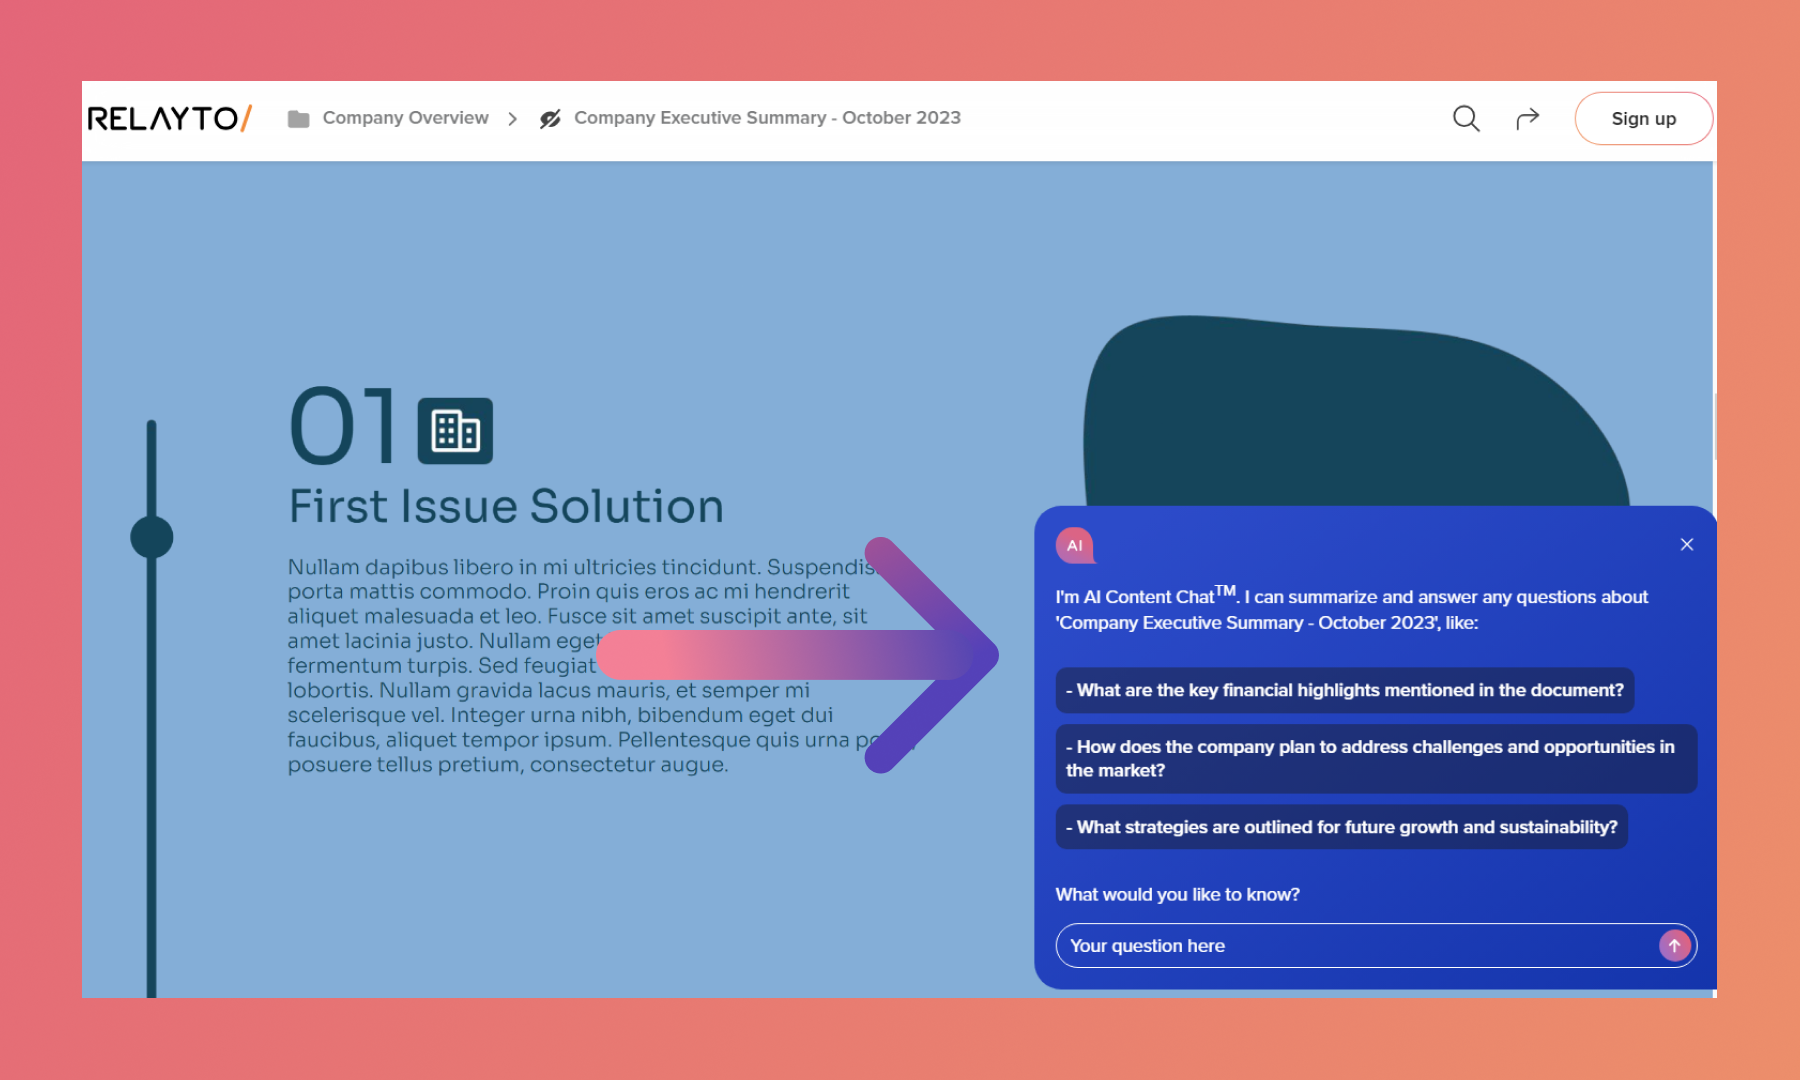Image resolution: width=1800 pixels, height=1080 pixels.
Task: Close the AI Content Chat panel
Action: pyautogui.click(x=1686, y=544)
